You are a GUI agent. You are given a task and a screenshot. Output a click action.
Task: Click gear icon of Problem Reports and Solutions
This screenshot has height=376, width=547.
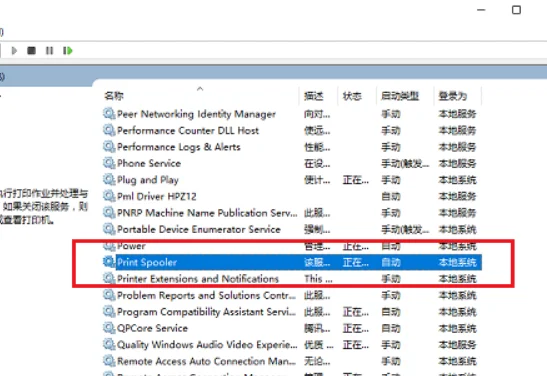(x=109, y=295)
